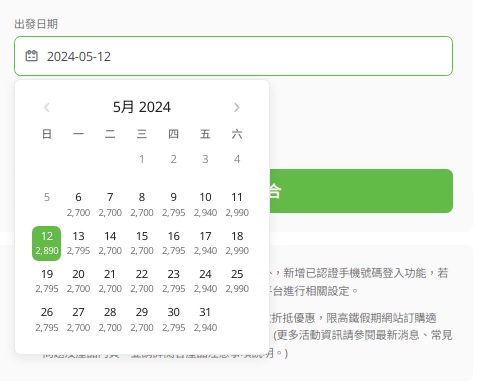Select May 29 date cell
The width and height of the screenshot is (481, 384).
142,319
